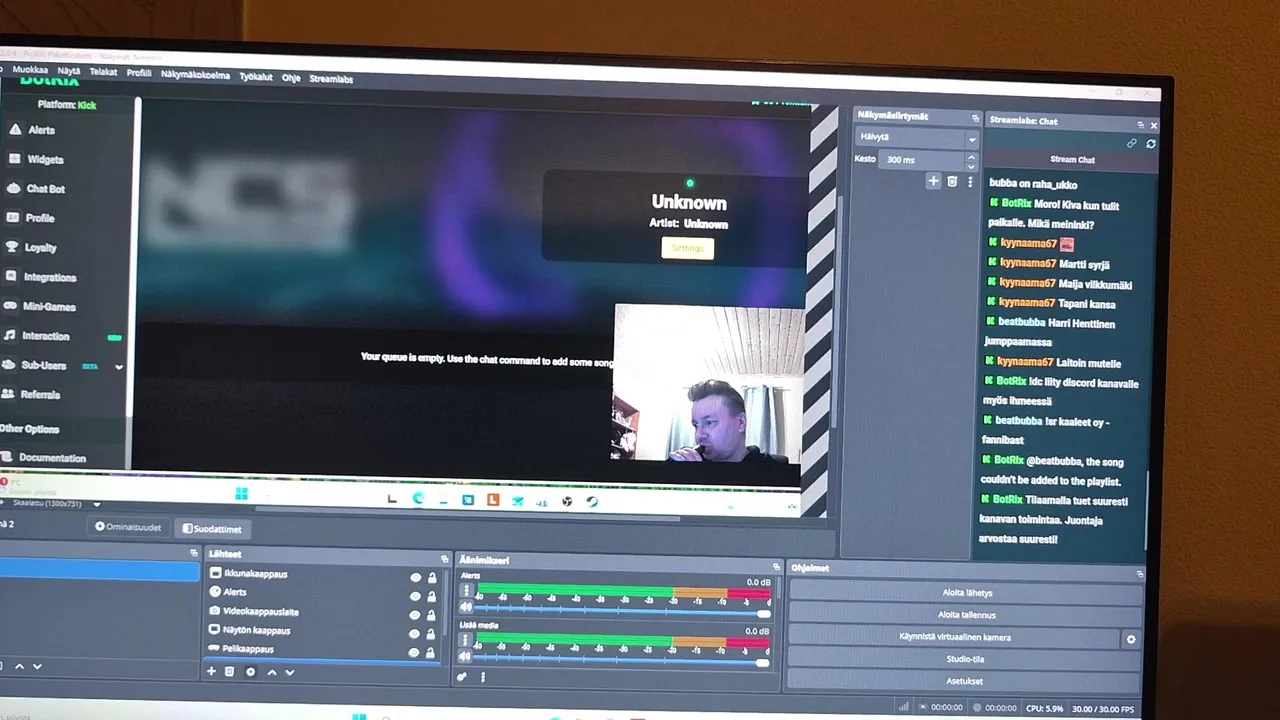Hide the Pelikaappaus source
1280x720 pixels.
415,651
